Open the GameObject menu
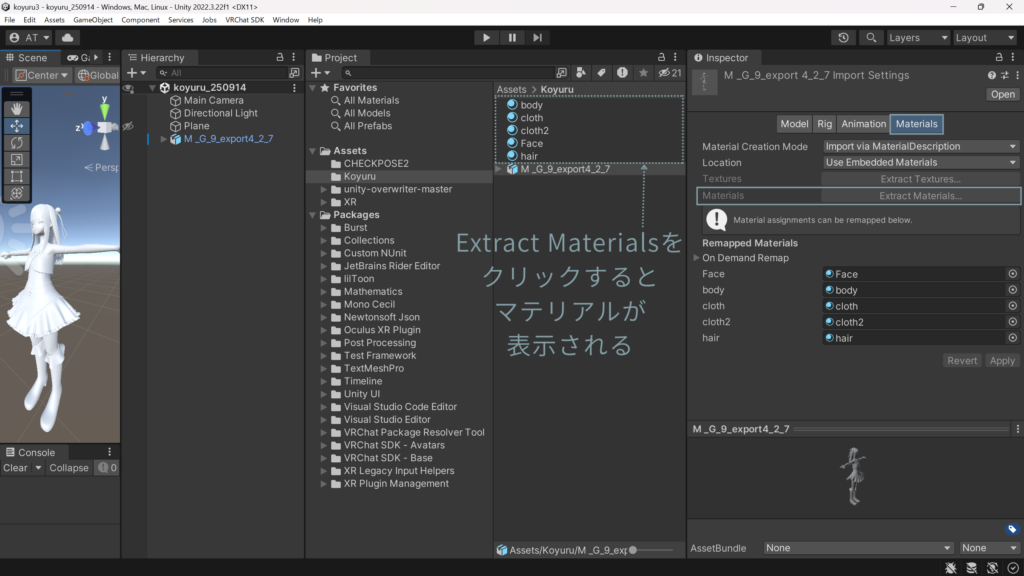1024x576 pixels. coord(92,20)
